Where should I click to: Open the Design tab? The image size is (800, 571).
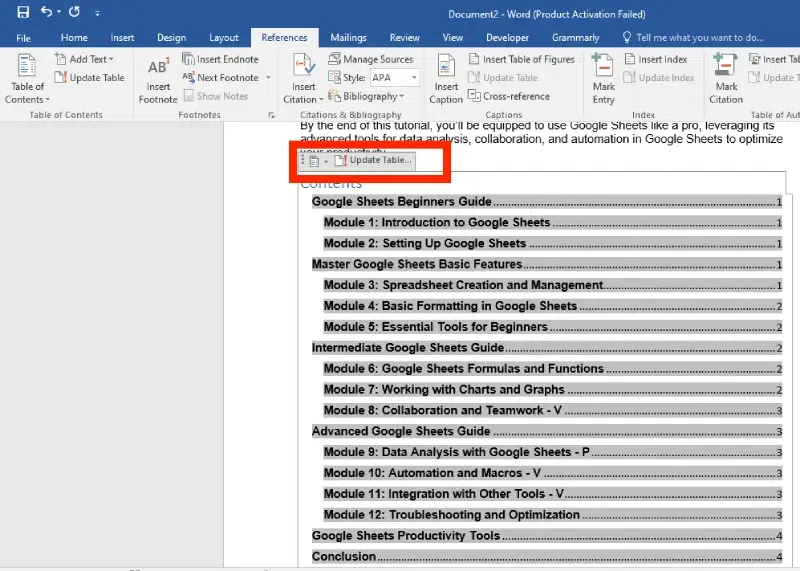171,38
